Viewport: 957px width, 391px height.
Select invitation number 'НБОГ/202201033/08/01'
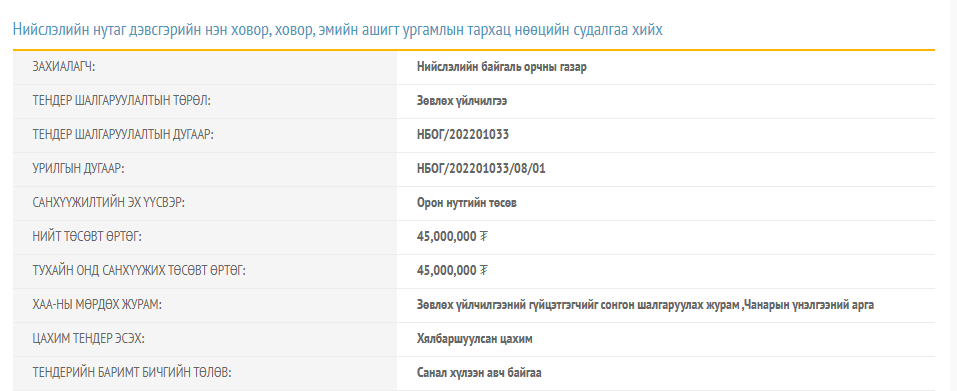pyautogui.click(x=481, y=169)
